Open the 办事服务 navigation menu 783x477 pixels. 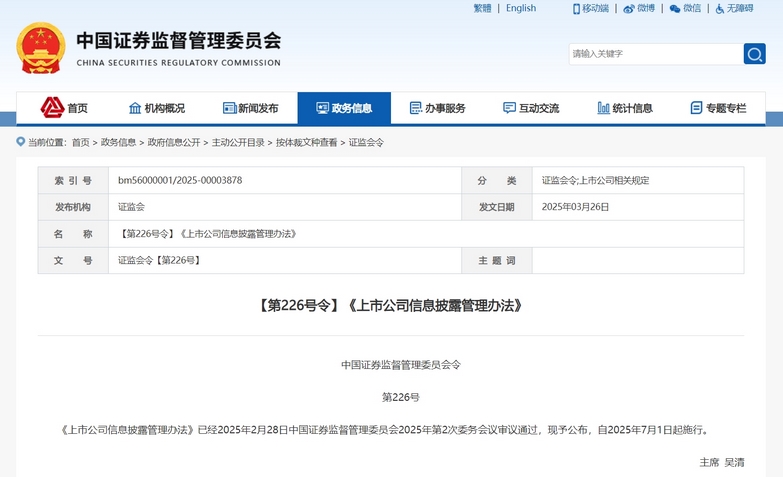click(438, 108)
